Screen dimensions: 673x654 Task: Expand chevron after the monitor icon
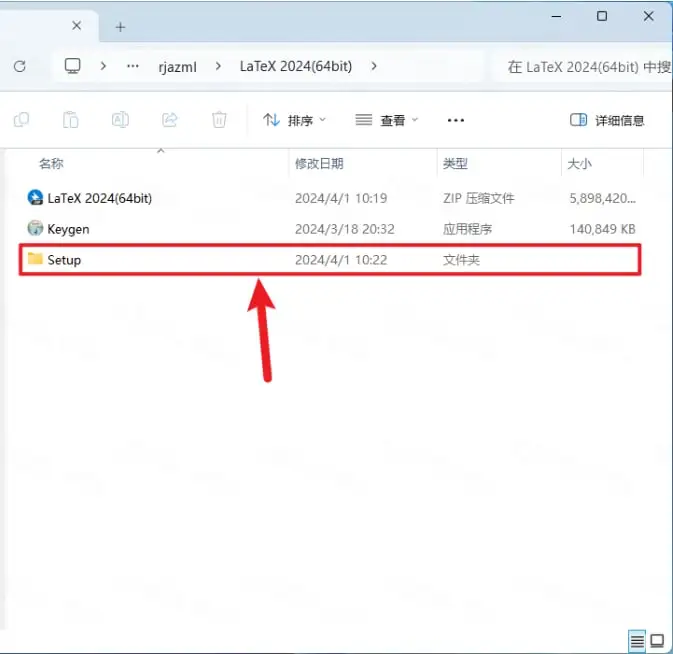103,66
